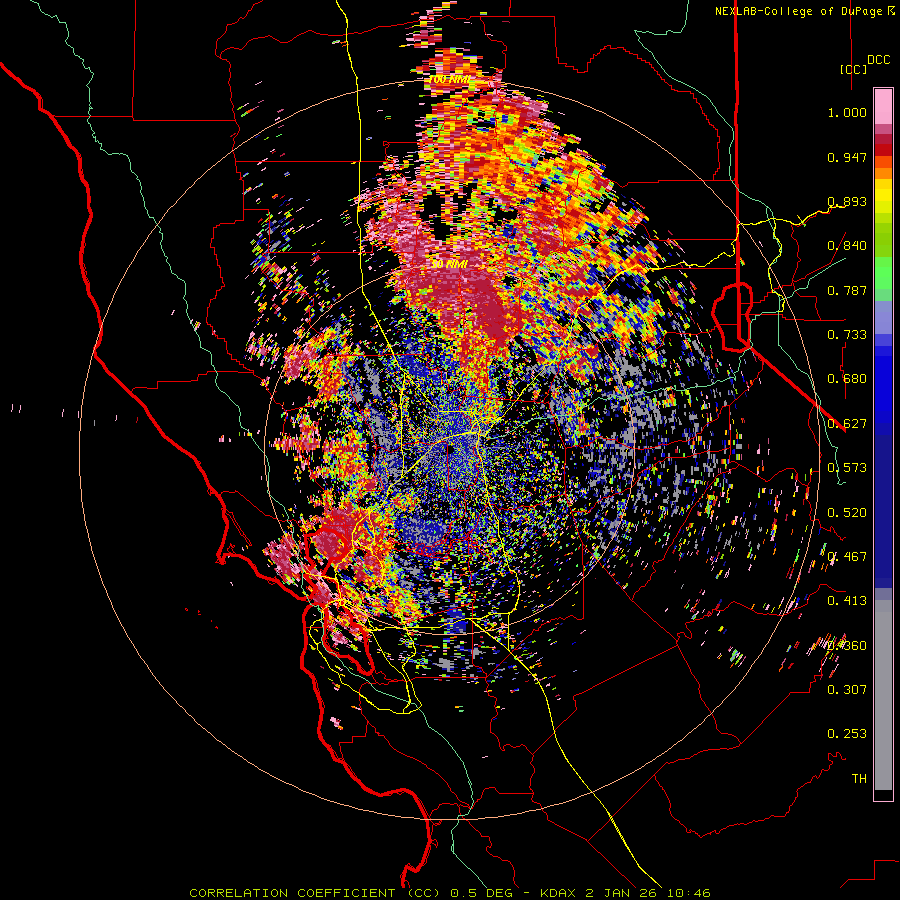
Task: Select the 0.360 scale value
Action: tap(847, 646)
